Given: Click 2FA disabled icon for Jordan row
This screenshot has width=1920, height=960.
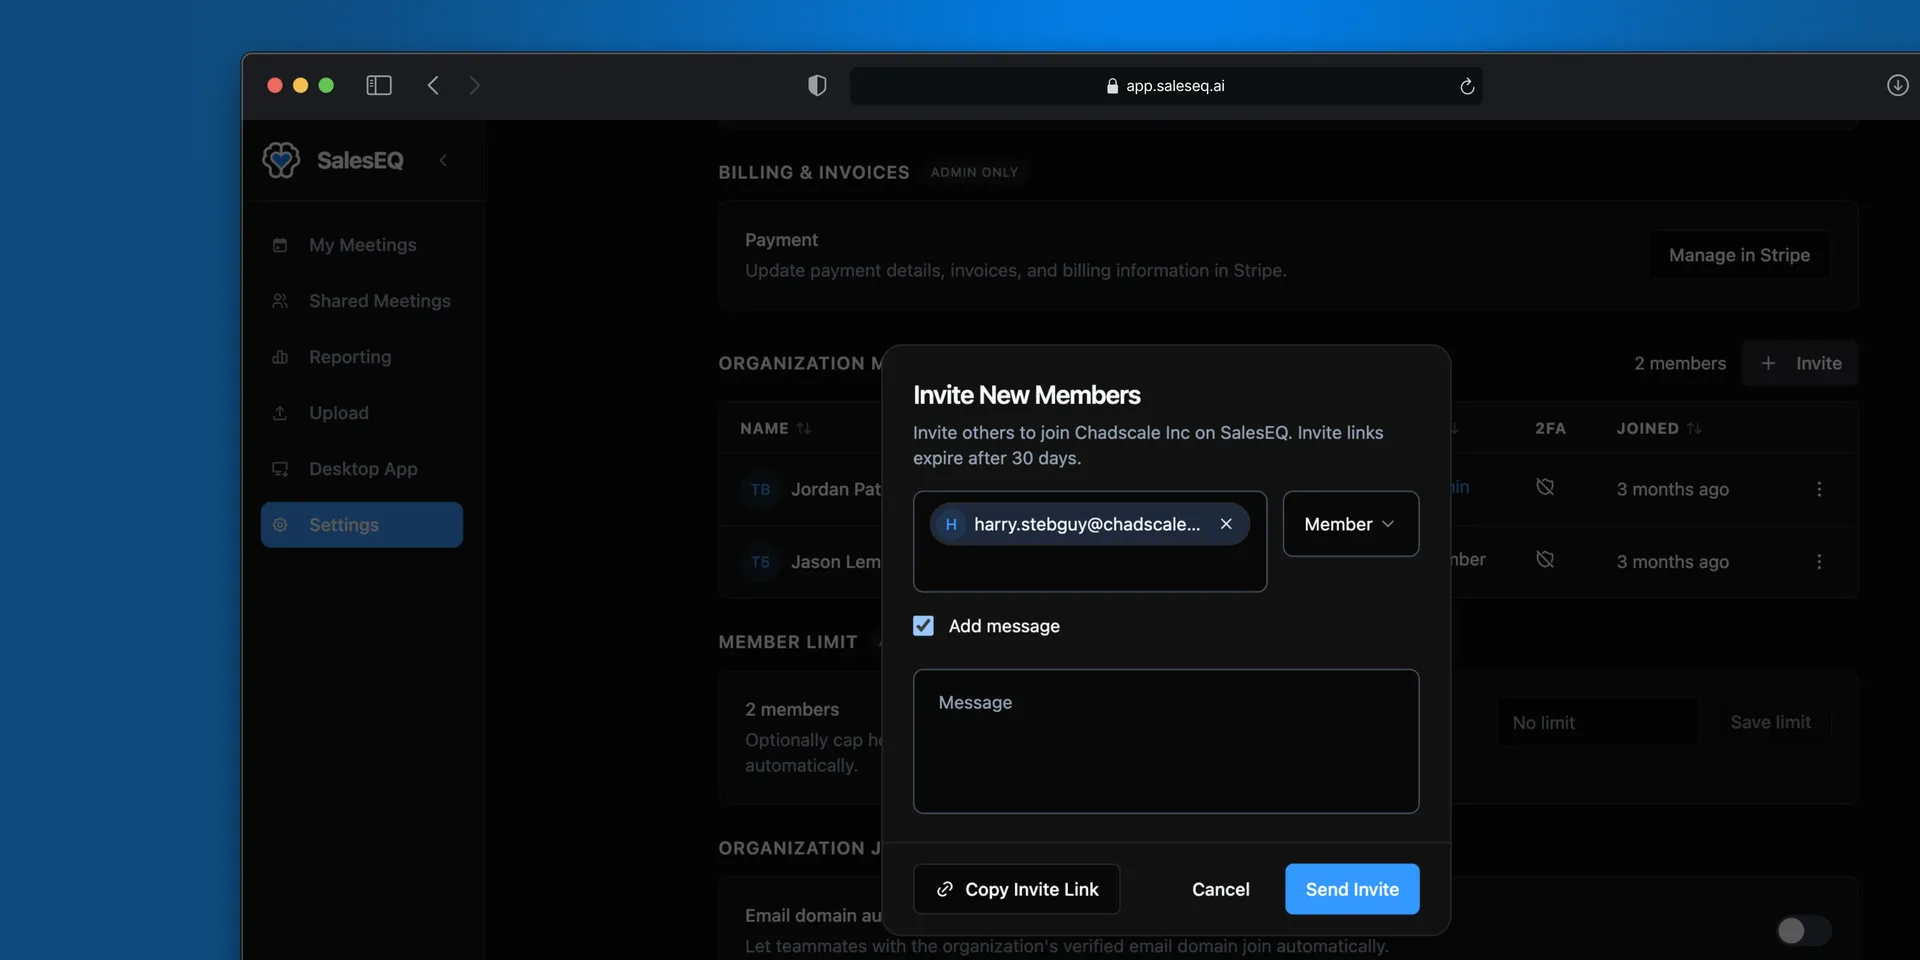Looking at the screenshot, I should coord(1545,487).
